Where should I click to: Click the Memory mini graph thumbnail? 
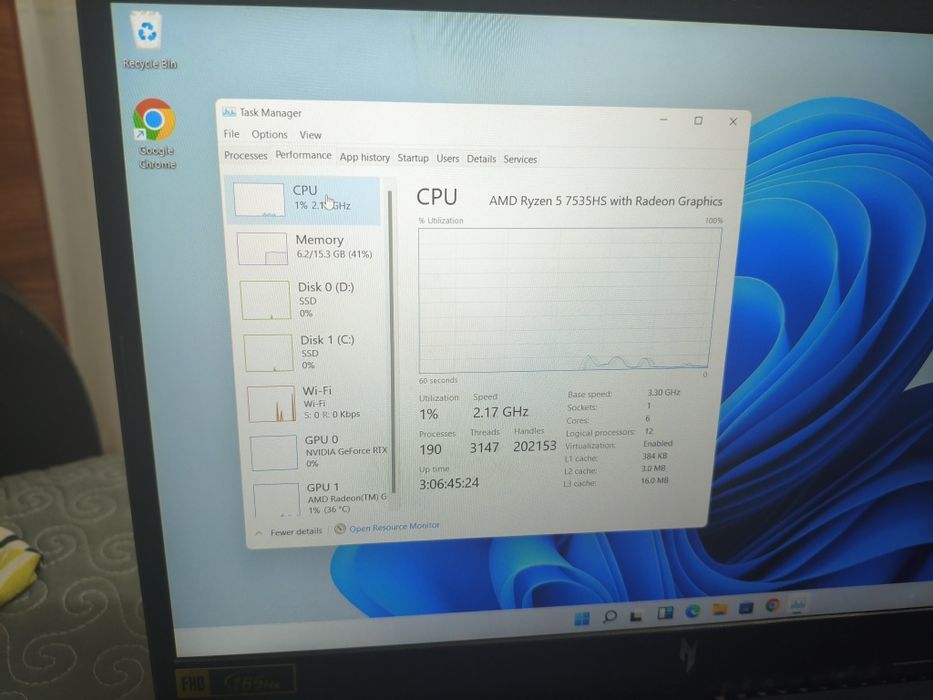(262, 248)
